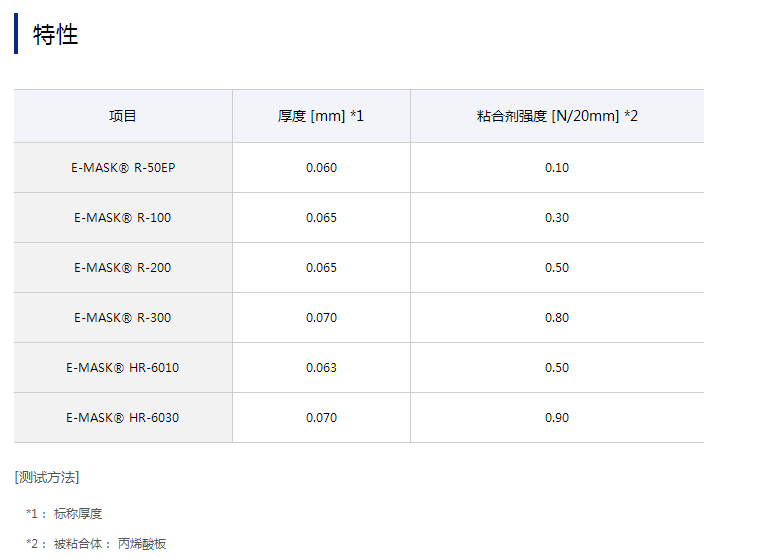760x559 pixels.
Task: Select the 0.30 adhesive strength value
Action: 557,217
